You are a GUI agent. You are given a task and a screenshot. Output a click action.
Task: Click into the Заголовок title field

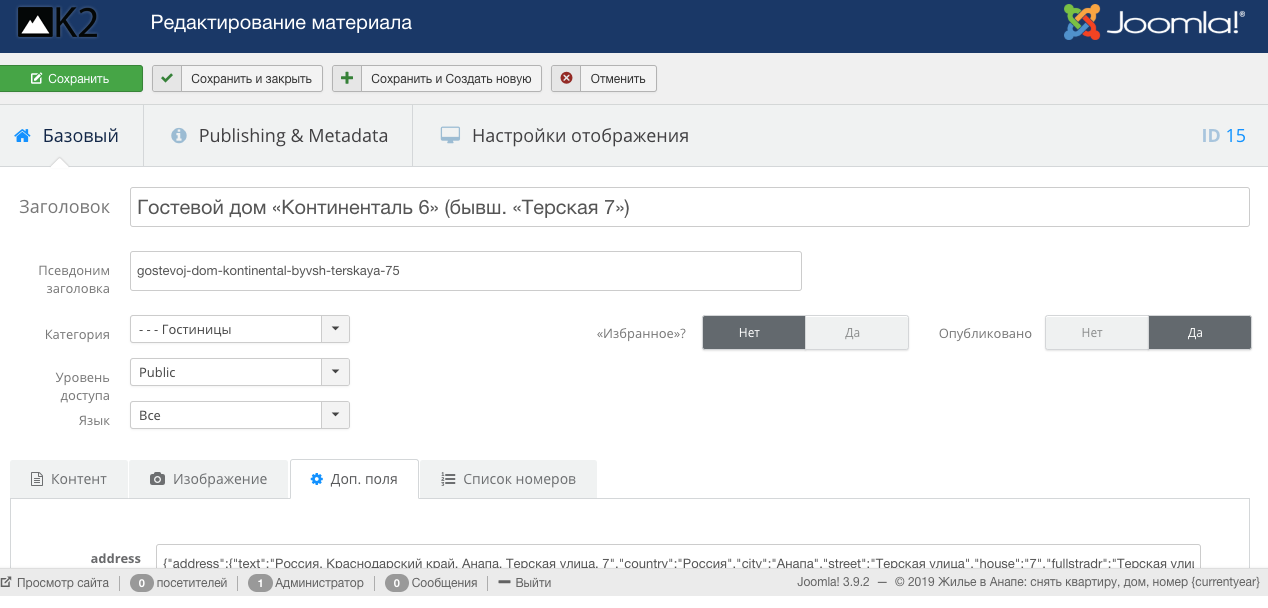tap(690, 207)
